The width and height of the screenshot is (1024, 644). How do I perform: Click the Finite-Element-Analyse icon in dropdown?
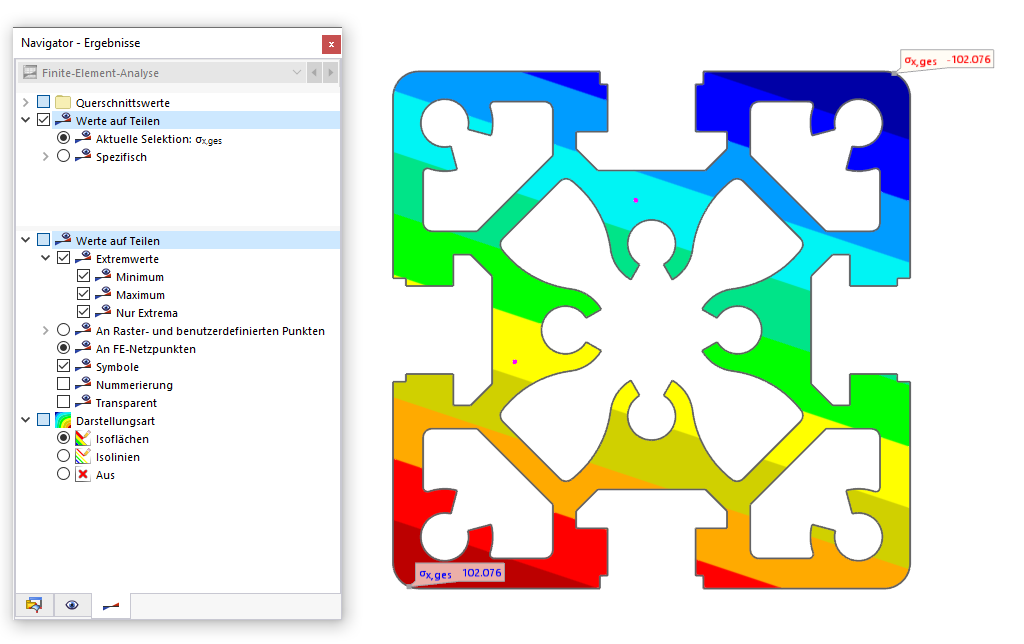click(30, 72)
